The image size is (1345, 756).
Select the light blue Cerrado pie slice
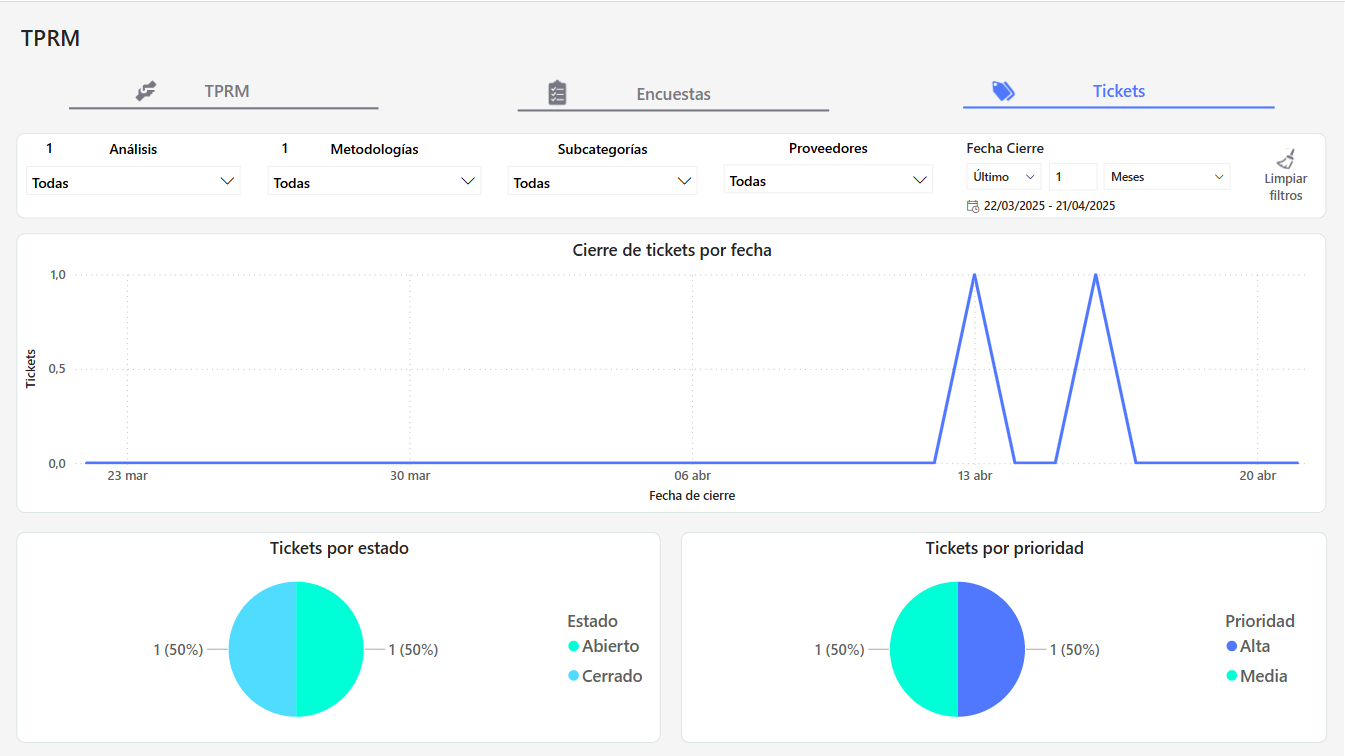(x=263, y=650)
